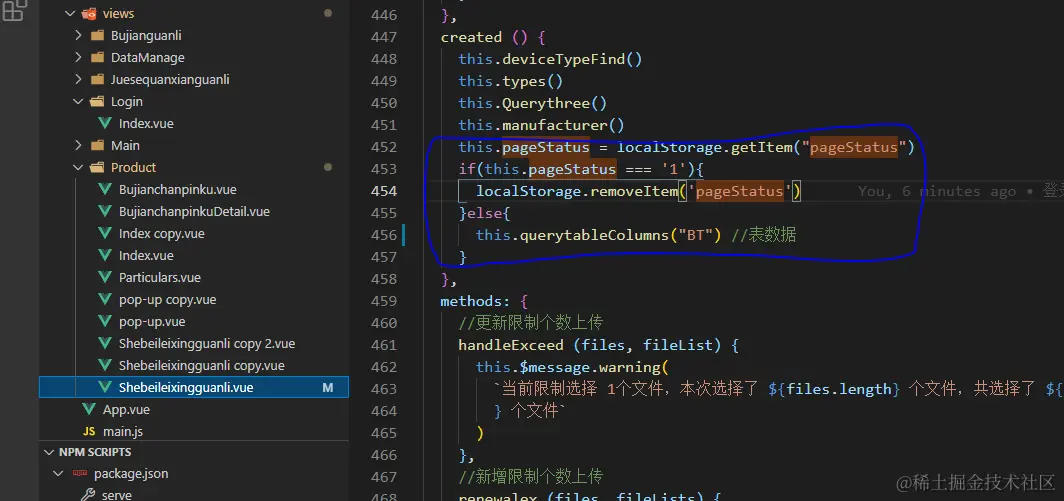
Task: Expand the Juesequanxianguanli folder
Action: (x=78, y=79)
